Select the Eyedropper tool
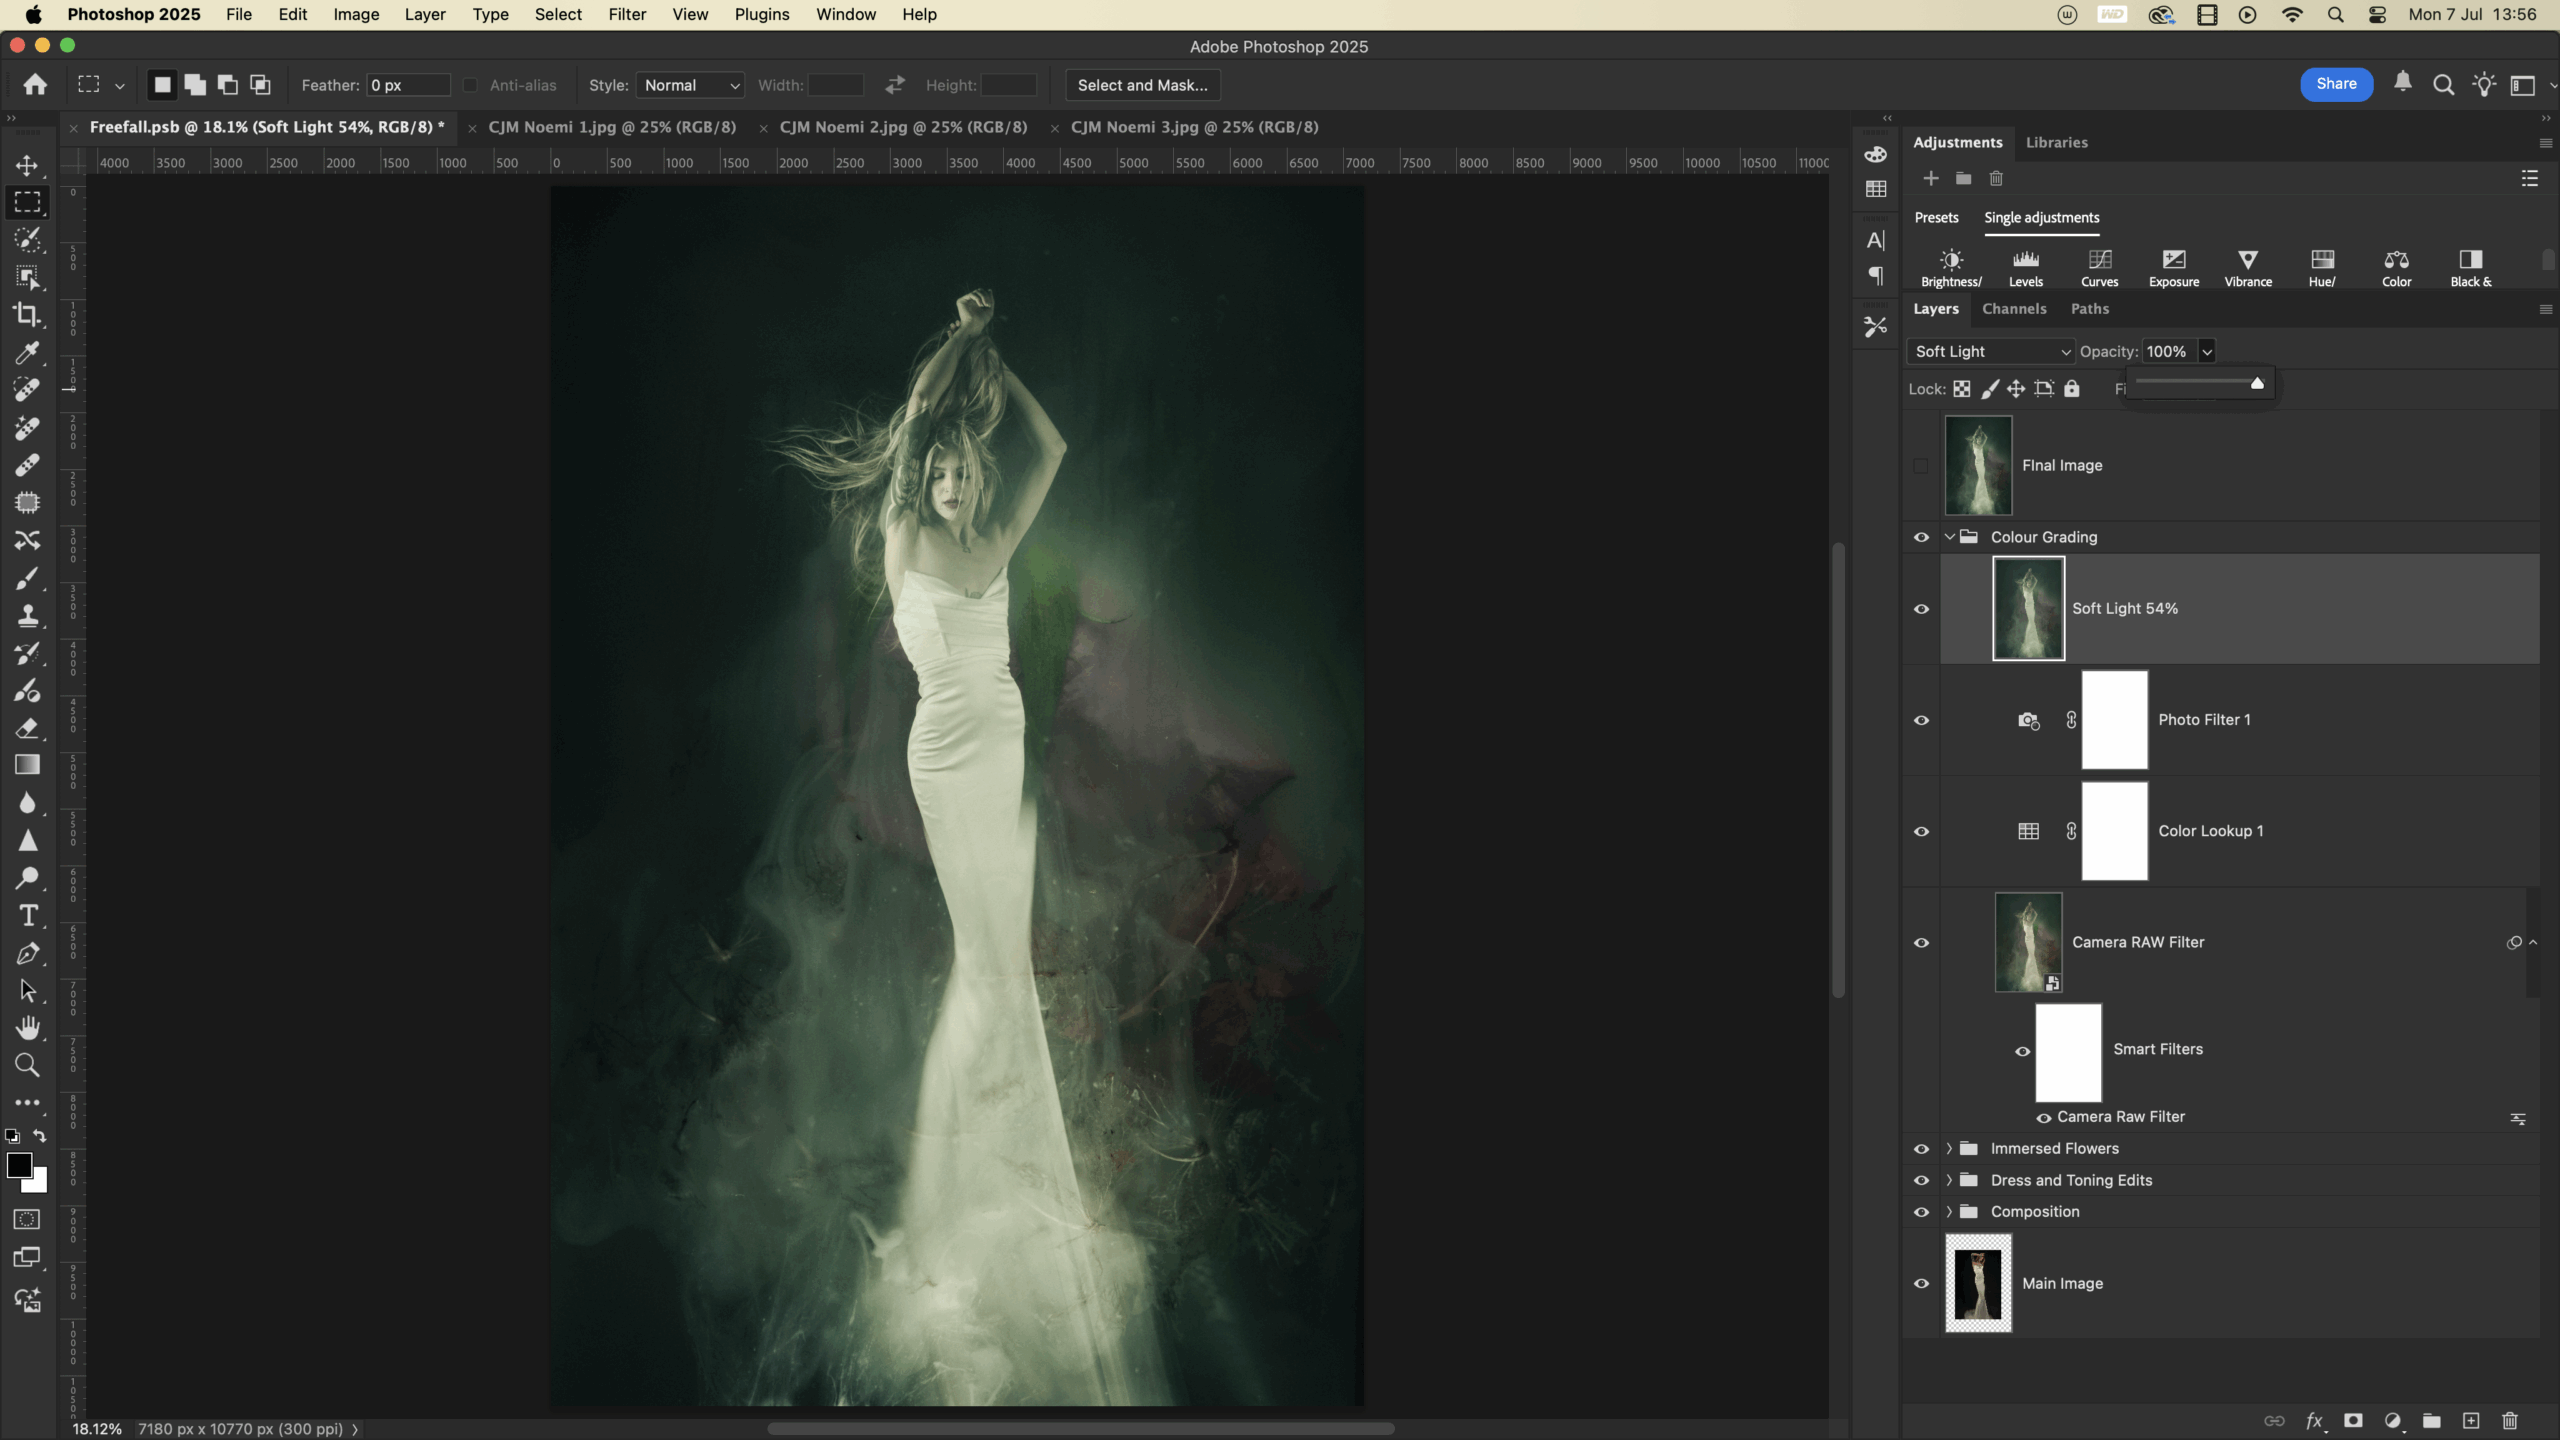Viewport: 2560px width, 1440px height. click(x=27, y=353)
